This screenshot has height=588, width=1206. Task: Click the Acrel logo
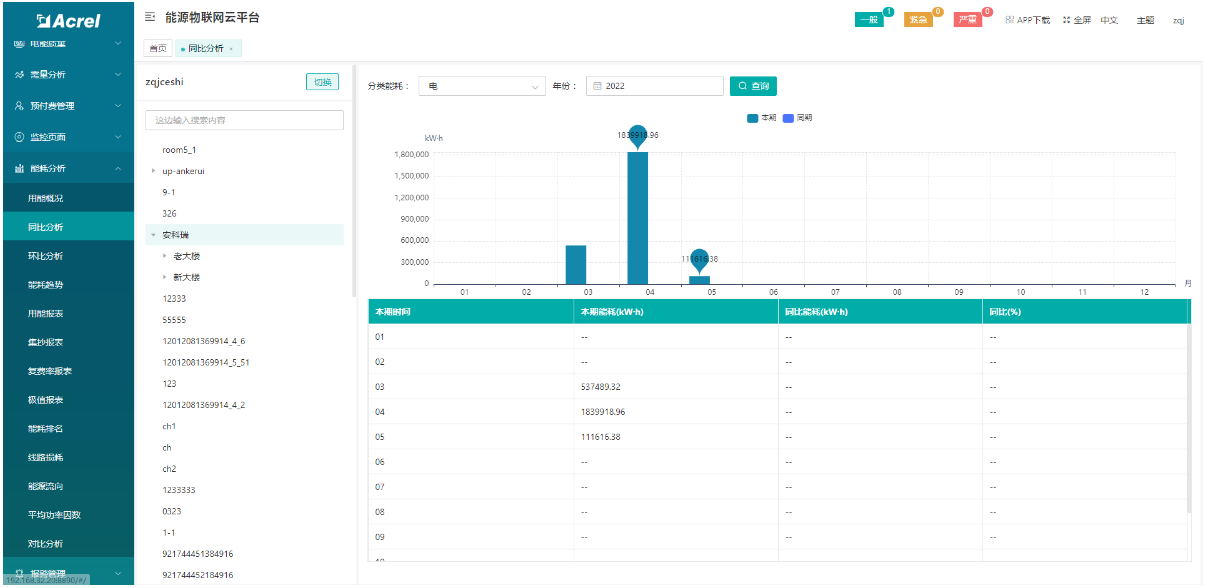pos(67,20)
